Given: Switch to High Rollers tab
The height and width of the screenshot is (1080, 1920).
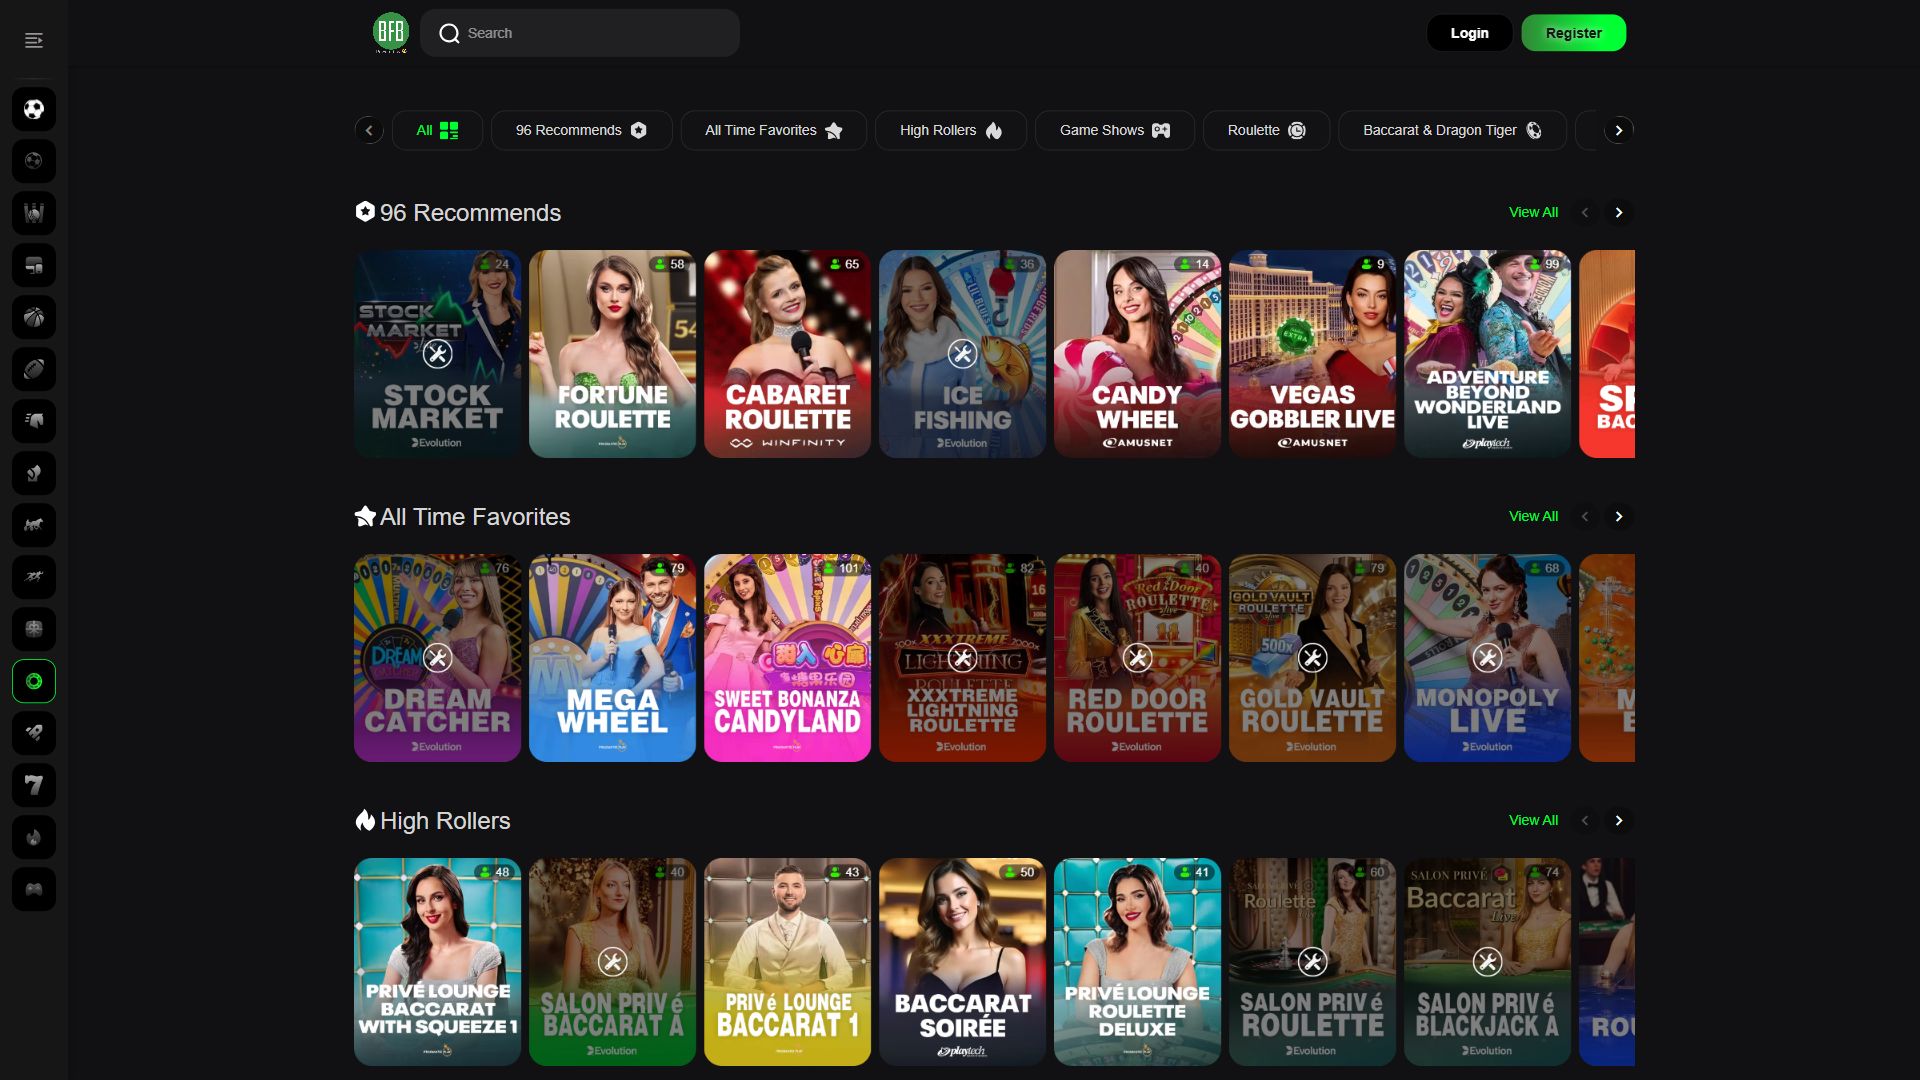Looking at the screenshot, I should (x=950, y=130).
